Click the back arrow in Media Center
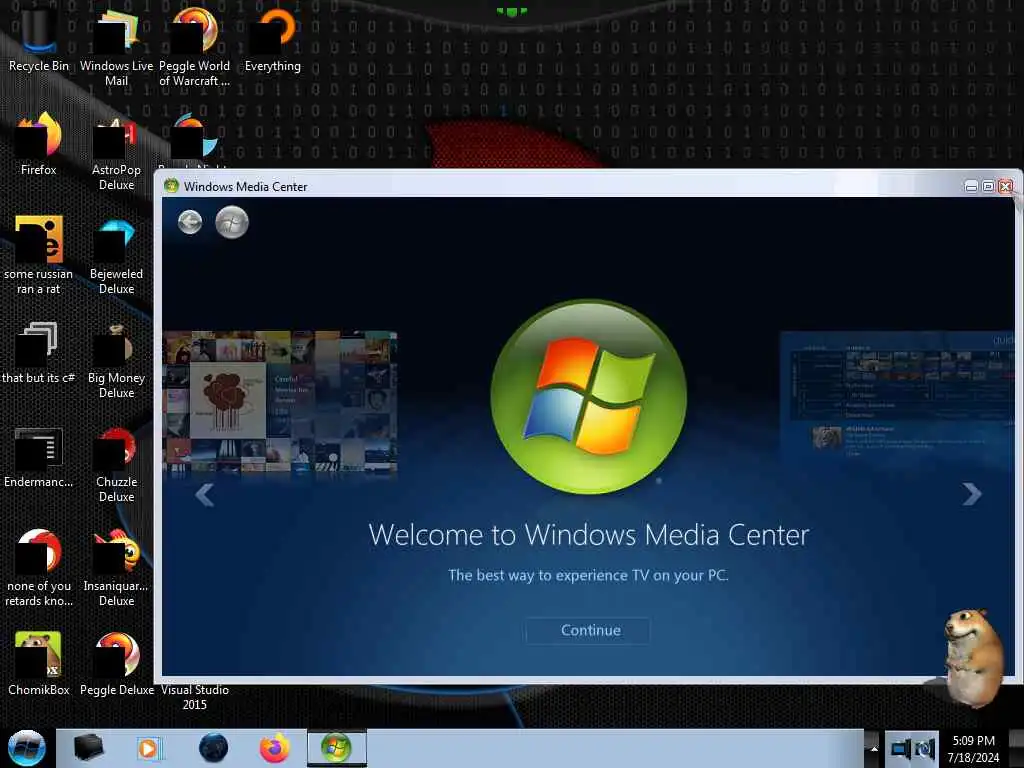 coord(190,222)
